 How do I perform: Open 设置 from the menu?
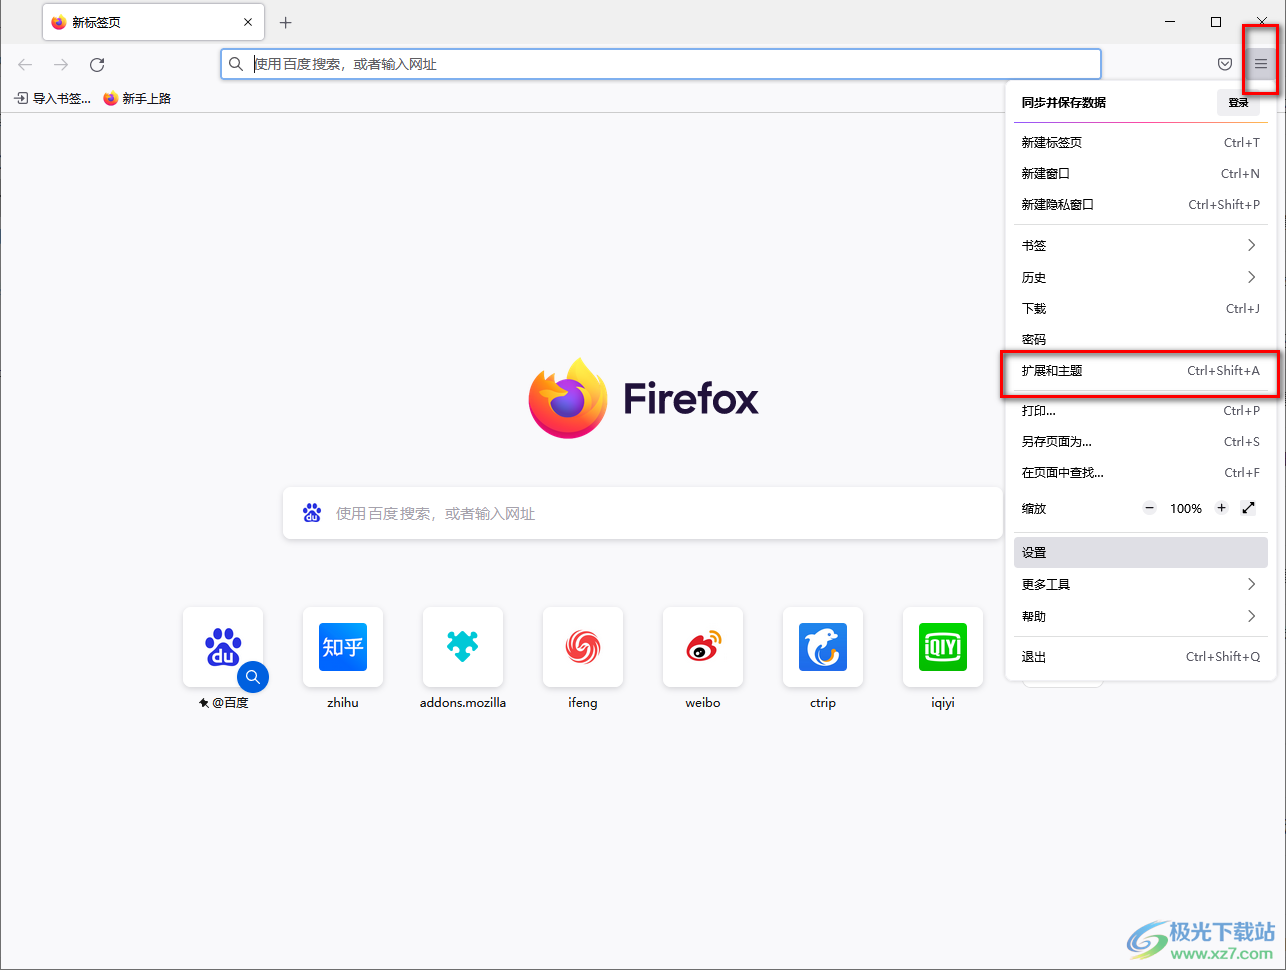pos(1140,552)
